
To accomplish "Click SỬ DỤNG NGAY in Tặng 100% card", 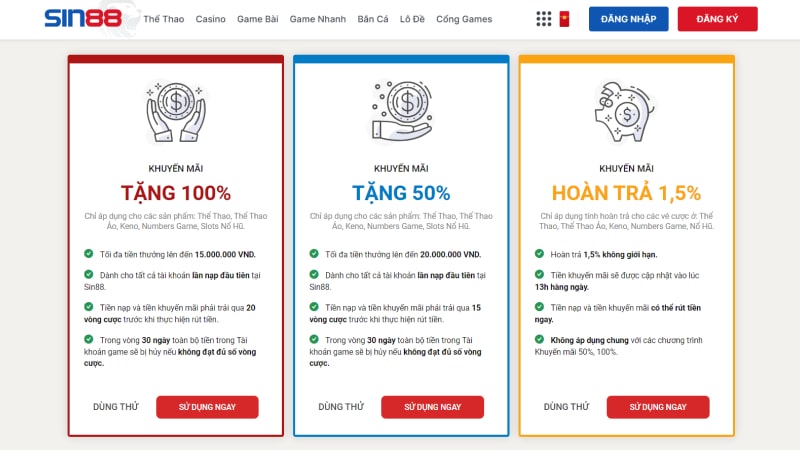I will coord(207,407).
